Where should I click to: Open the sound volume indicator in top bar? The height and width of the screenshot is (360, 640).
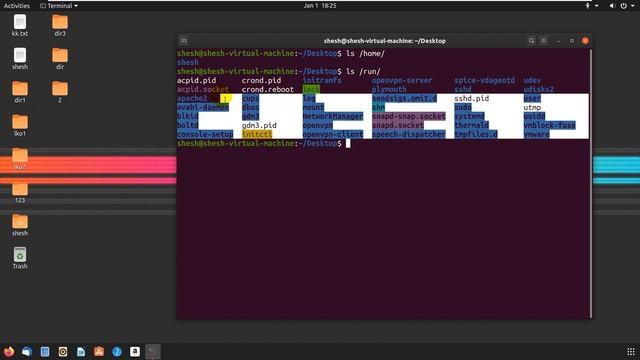click(x=612, y=6)
